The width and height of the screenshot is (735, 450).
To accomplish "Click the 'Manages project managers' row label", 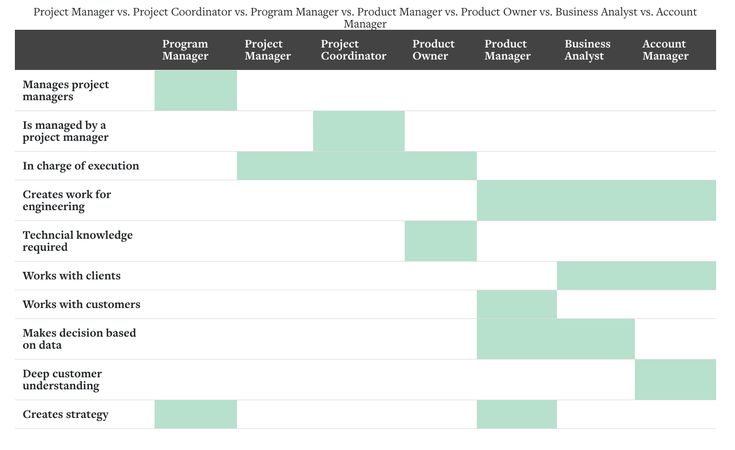I will [x=66, y=90].
